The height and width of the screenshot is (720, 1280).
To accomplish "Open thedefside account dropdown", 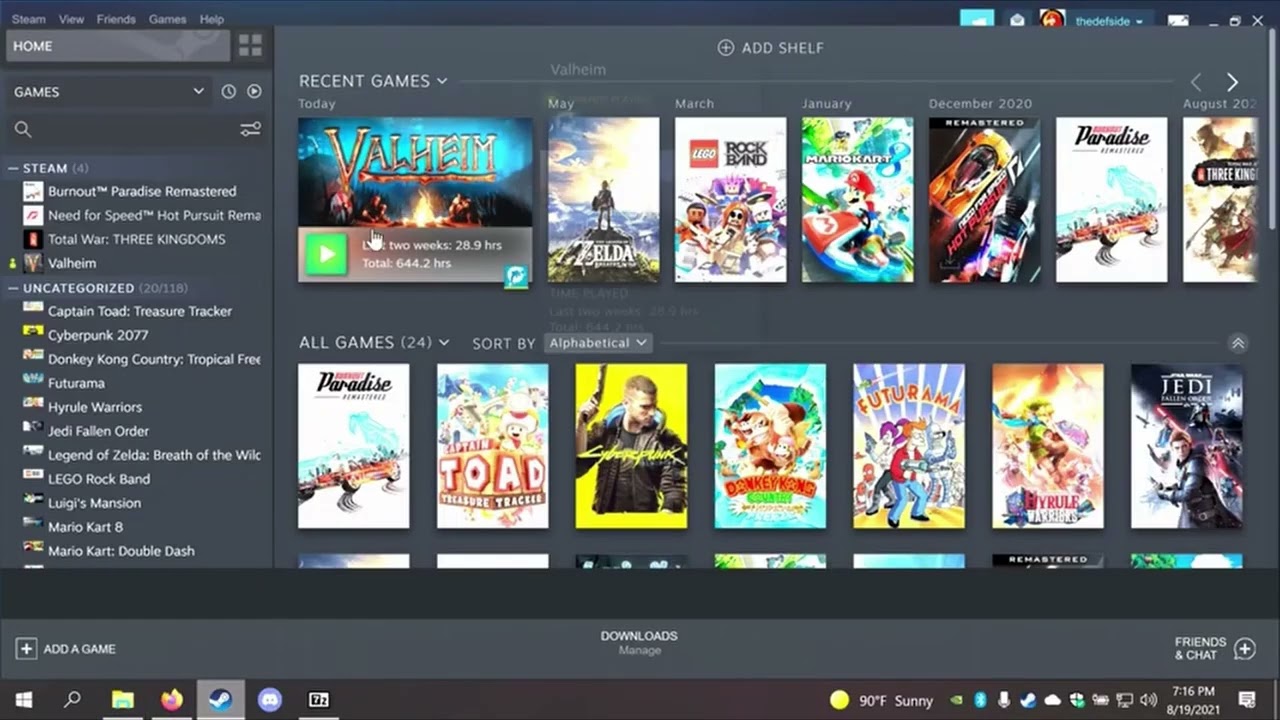I will (x=1109, y=21).
